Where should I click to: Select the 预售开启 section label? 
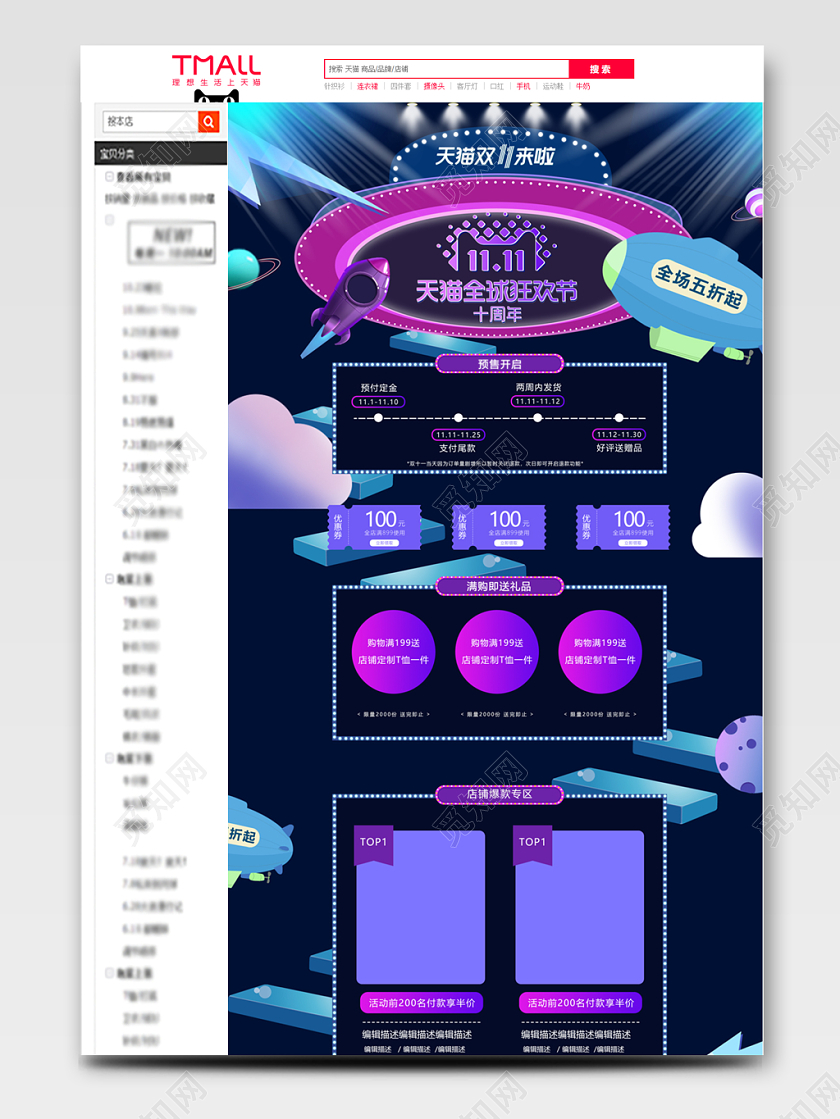(x=499, y=364)
